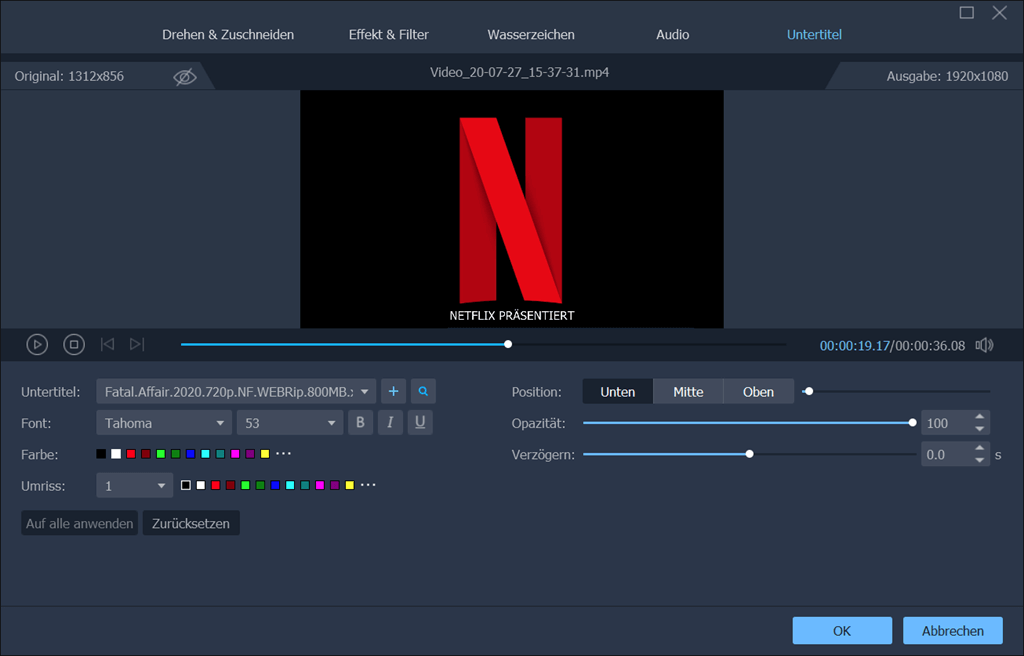This screenshot has height=656, width=1024.
Task: Stop the video playback
Action: (x=74, y=344)
